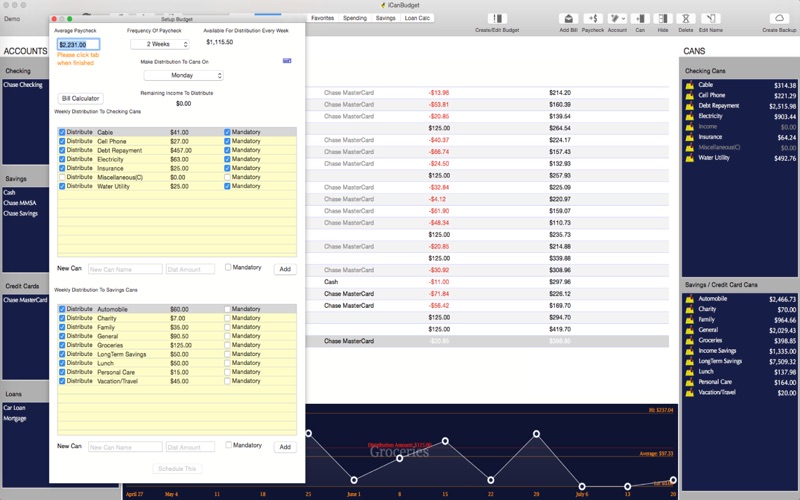800x500 pixels.
Task: Switch to the Loan Calc tab
Action: (417, 18)
